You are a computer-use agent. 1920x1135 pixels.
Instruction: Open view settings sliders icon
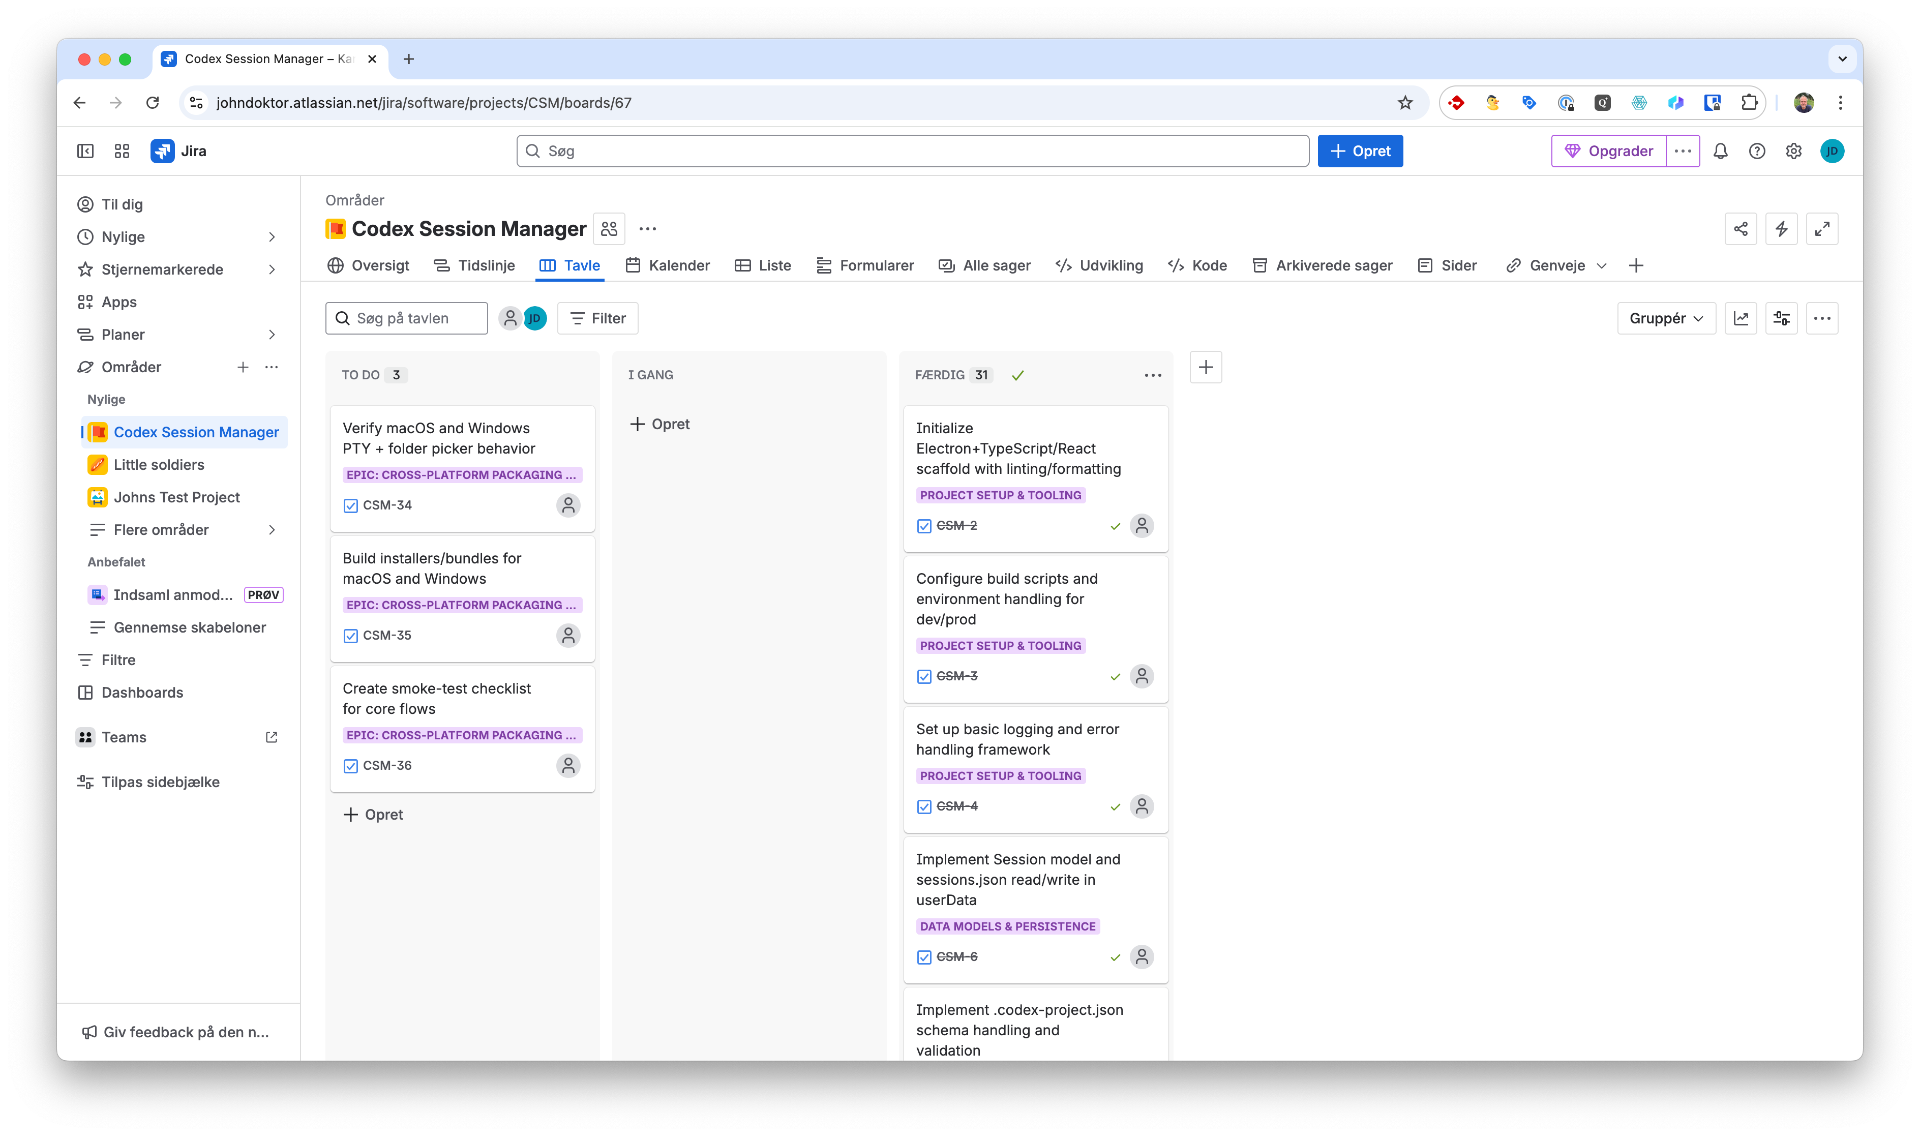(1781, 318)
